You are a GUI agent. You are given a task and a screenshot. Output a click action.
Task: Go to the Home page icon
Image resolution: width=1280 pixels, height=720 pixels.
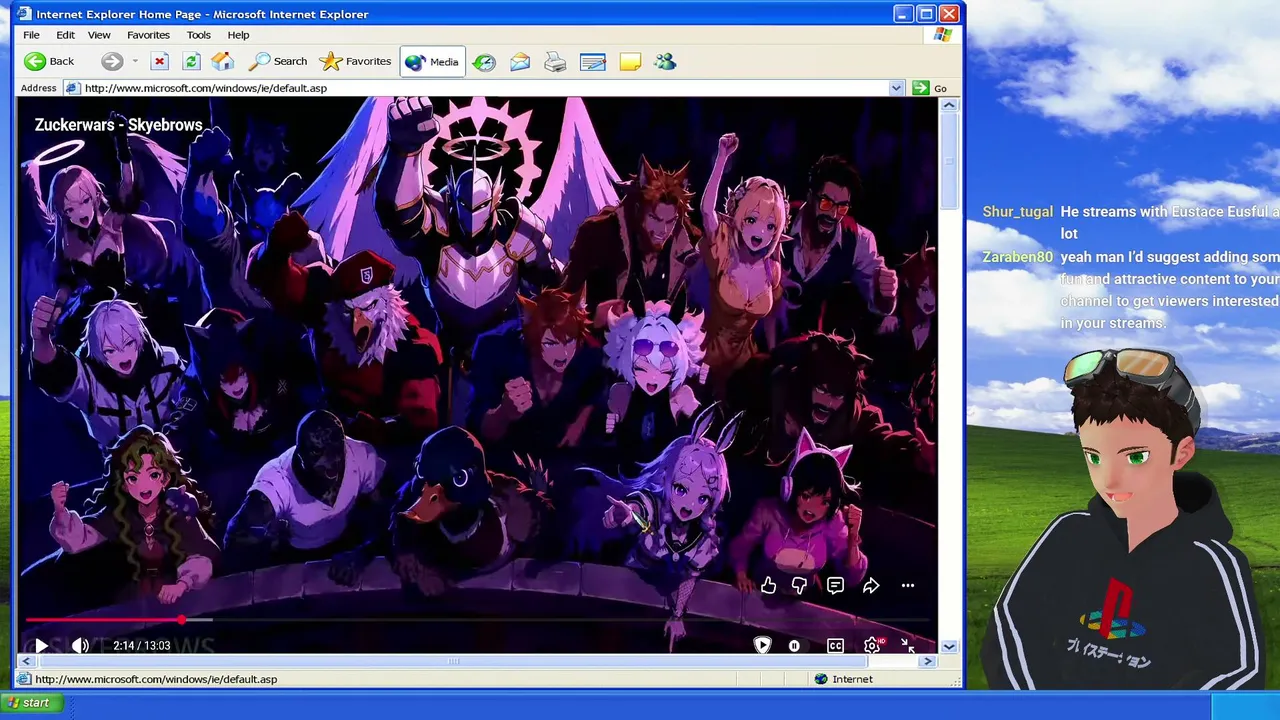coord(222,61)
